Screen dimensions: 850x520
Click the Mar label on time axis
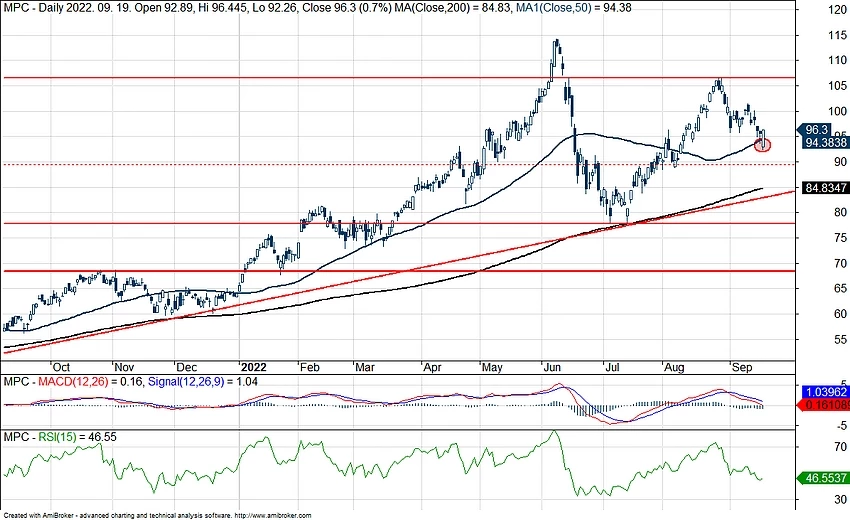(x=365, y=367)
